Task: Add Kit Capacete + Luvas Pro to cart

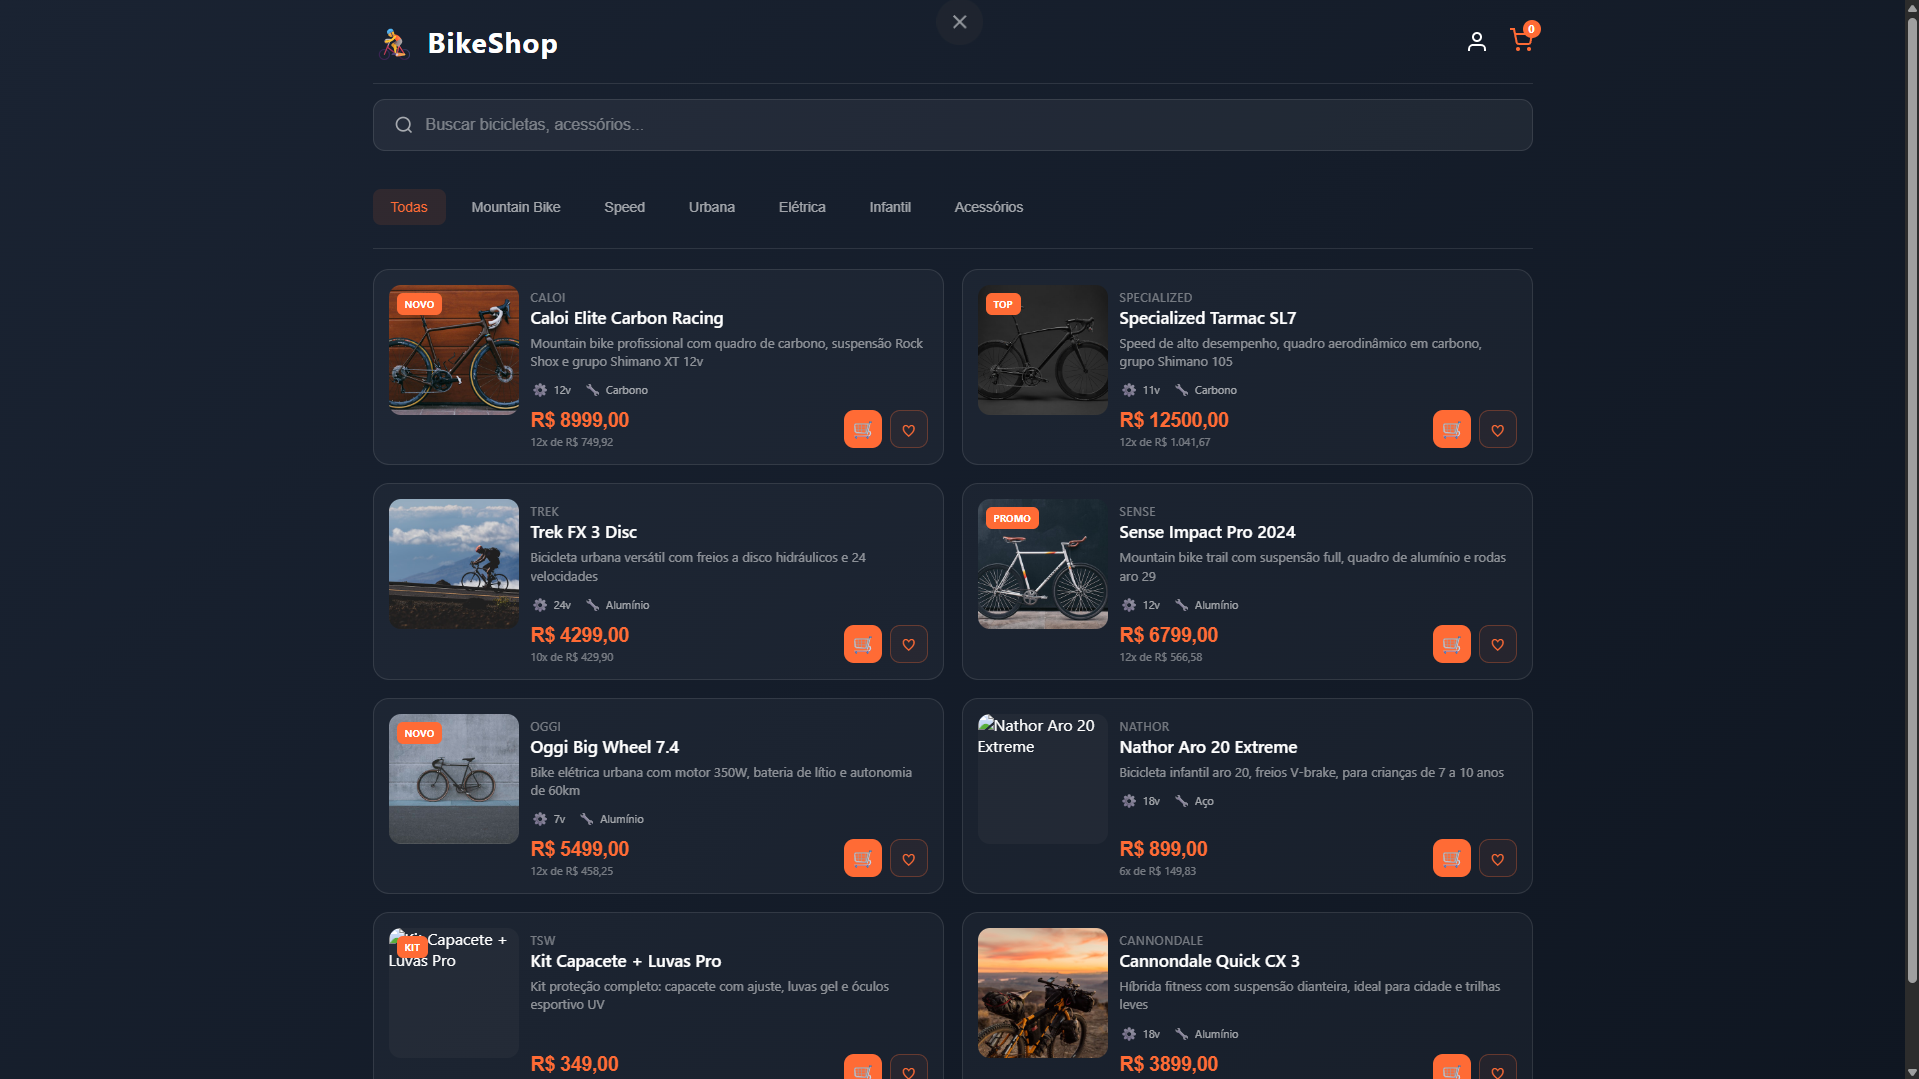Action: [862, 1067]
